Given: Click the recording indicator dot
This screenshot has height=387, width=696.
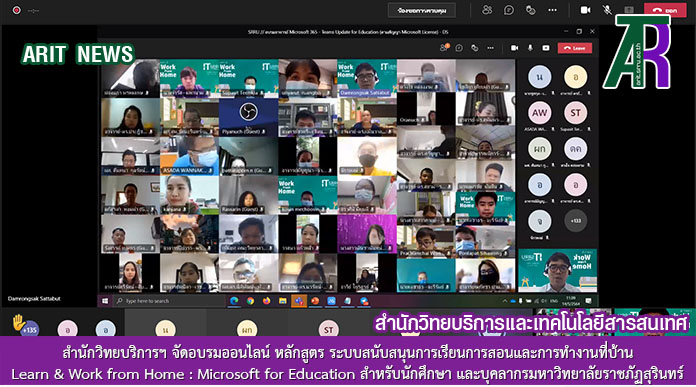Looking at the screenshot, I should point(16,10).
